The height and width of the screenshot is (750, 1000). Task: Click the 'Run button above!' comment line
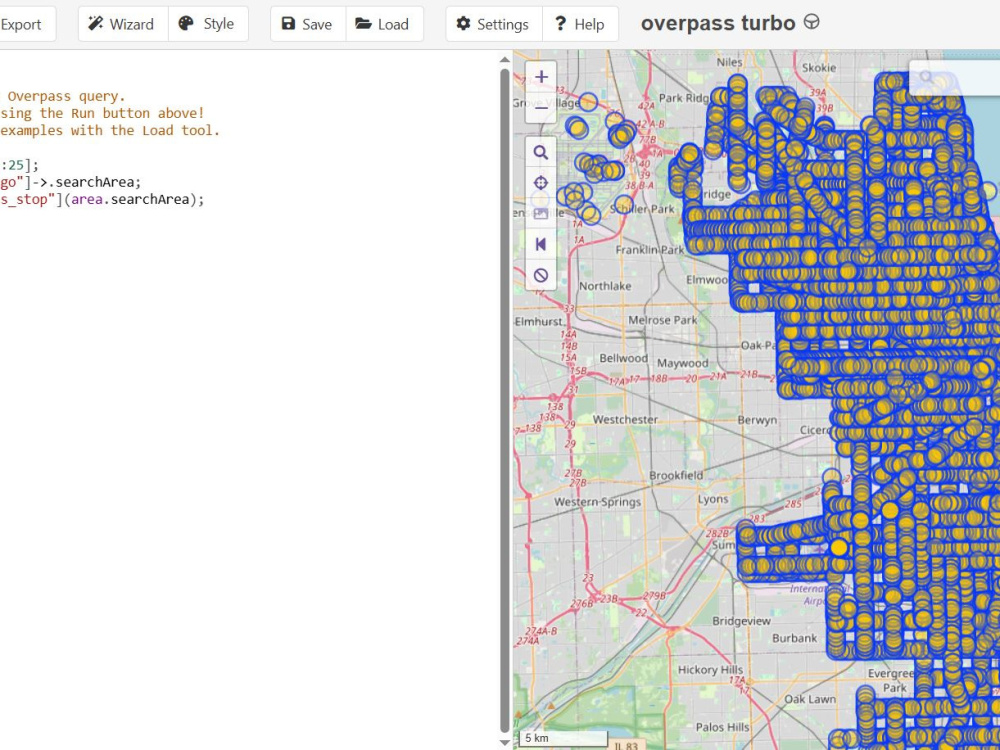point(102,113)
